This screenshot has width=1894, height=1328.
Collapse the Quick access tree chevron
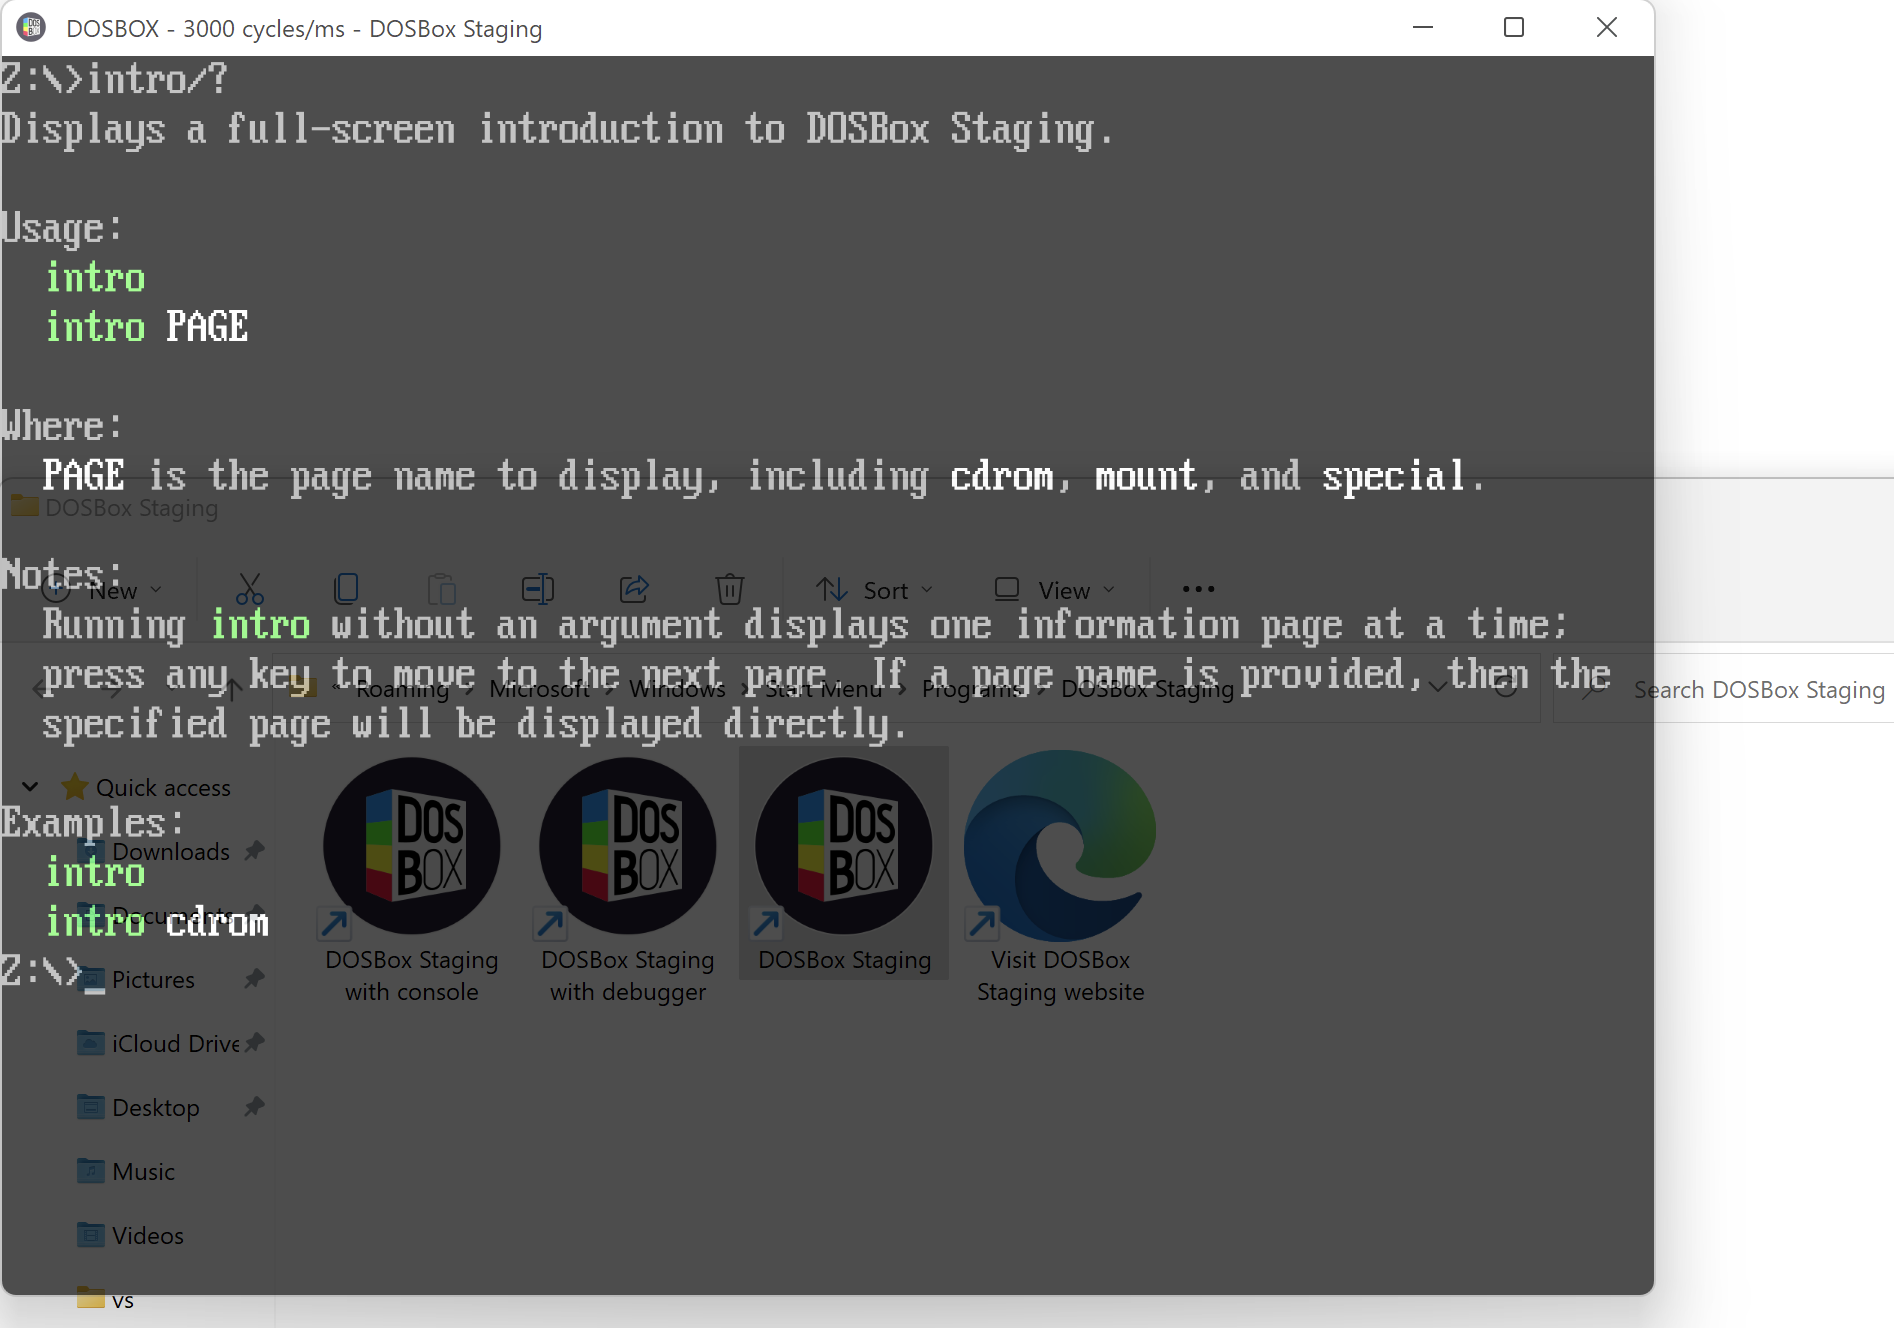tap(30, 787)
